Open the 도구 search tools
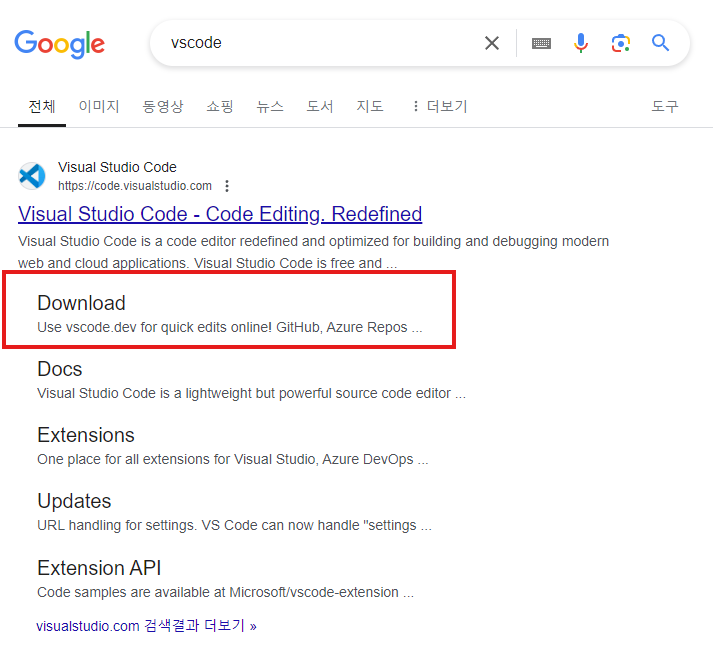Screen dimensions: 713x658 coord(665,106)
